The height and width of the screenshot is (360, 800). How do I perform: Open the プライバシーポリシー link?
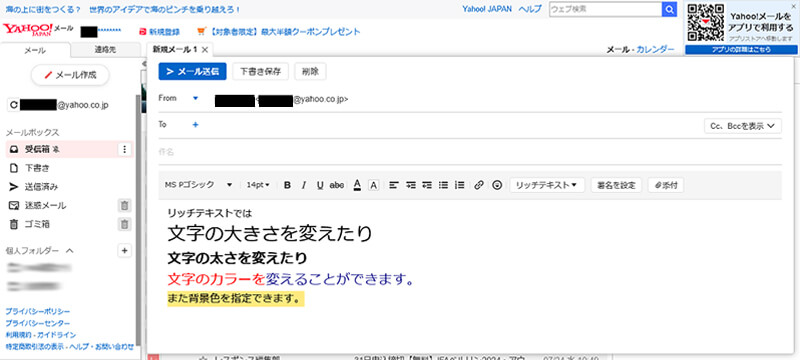coord(38,312)
